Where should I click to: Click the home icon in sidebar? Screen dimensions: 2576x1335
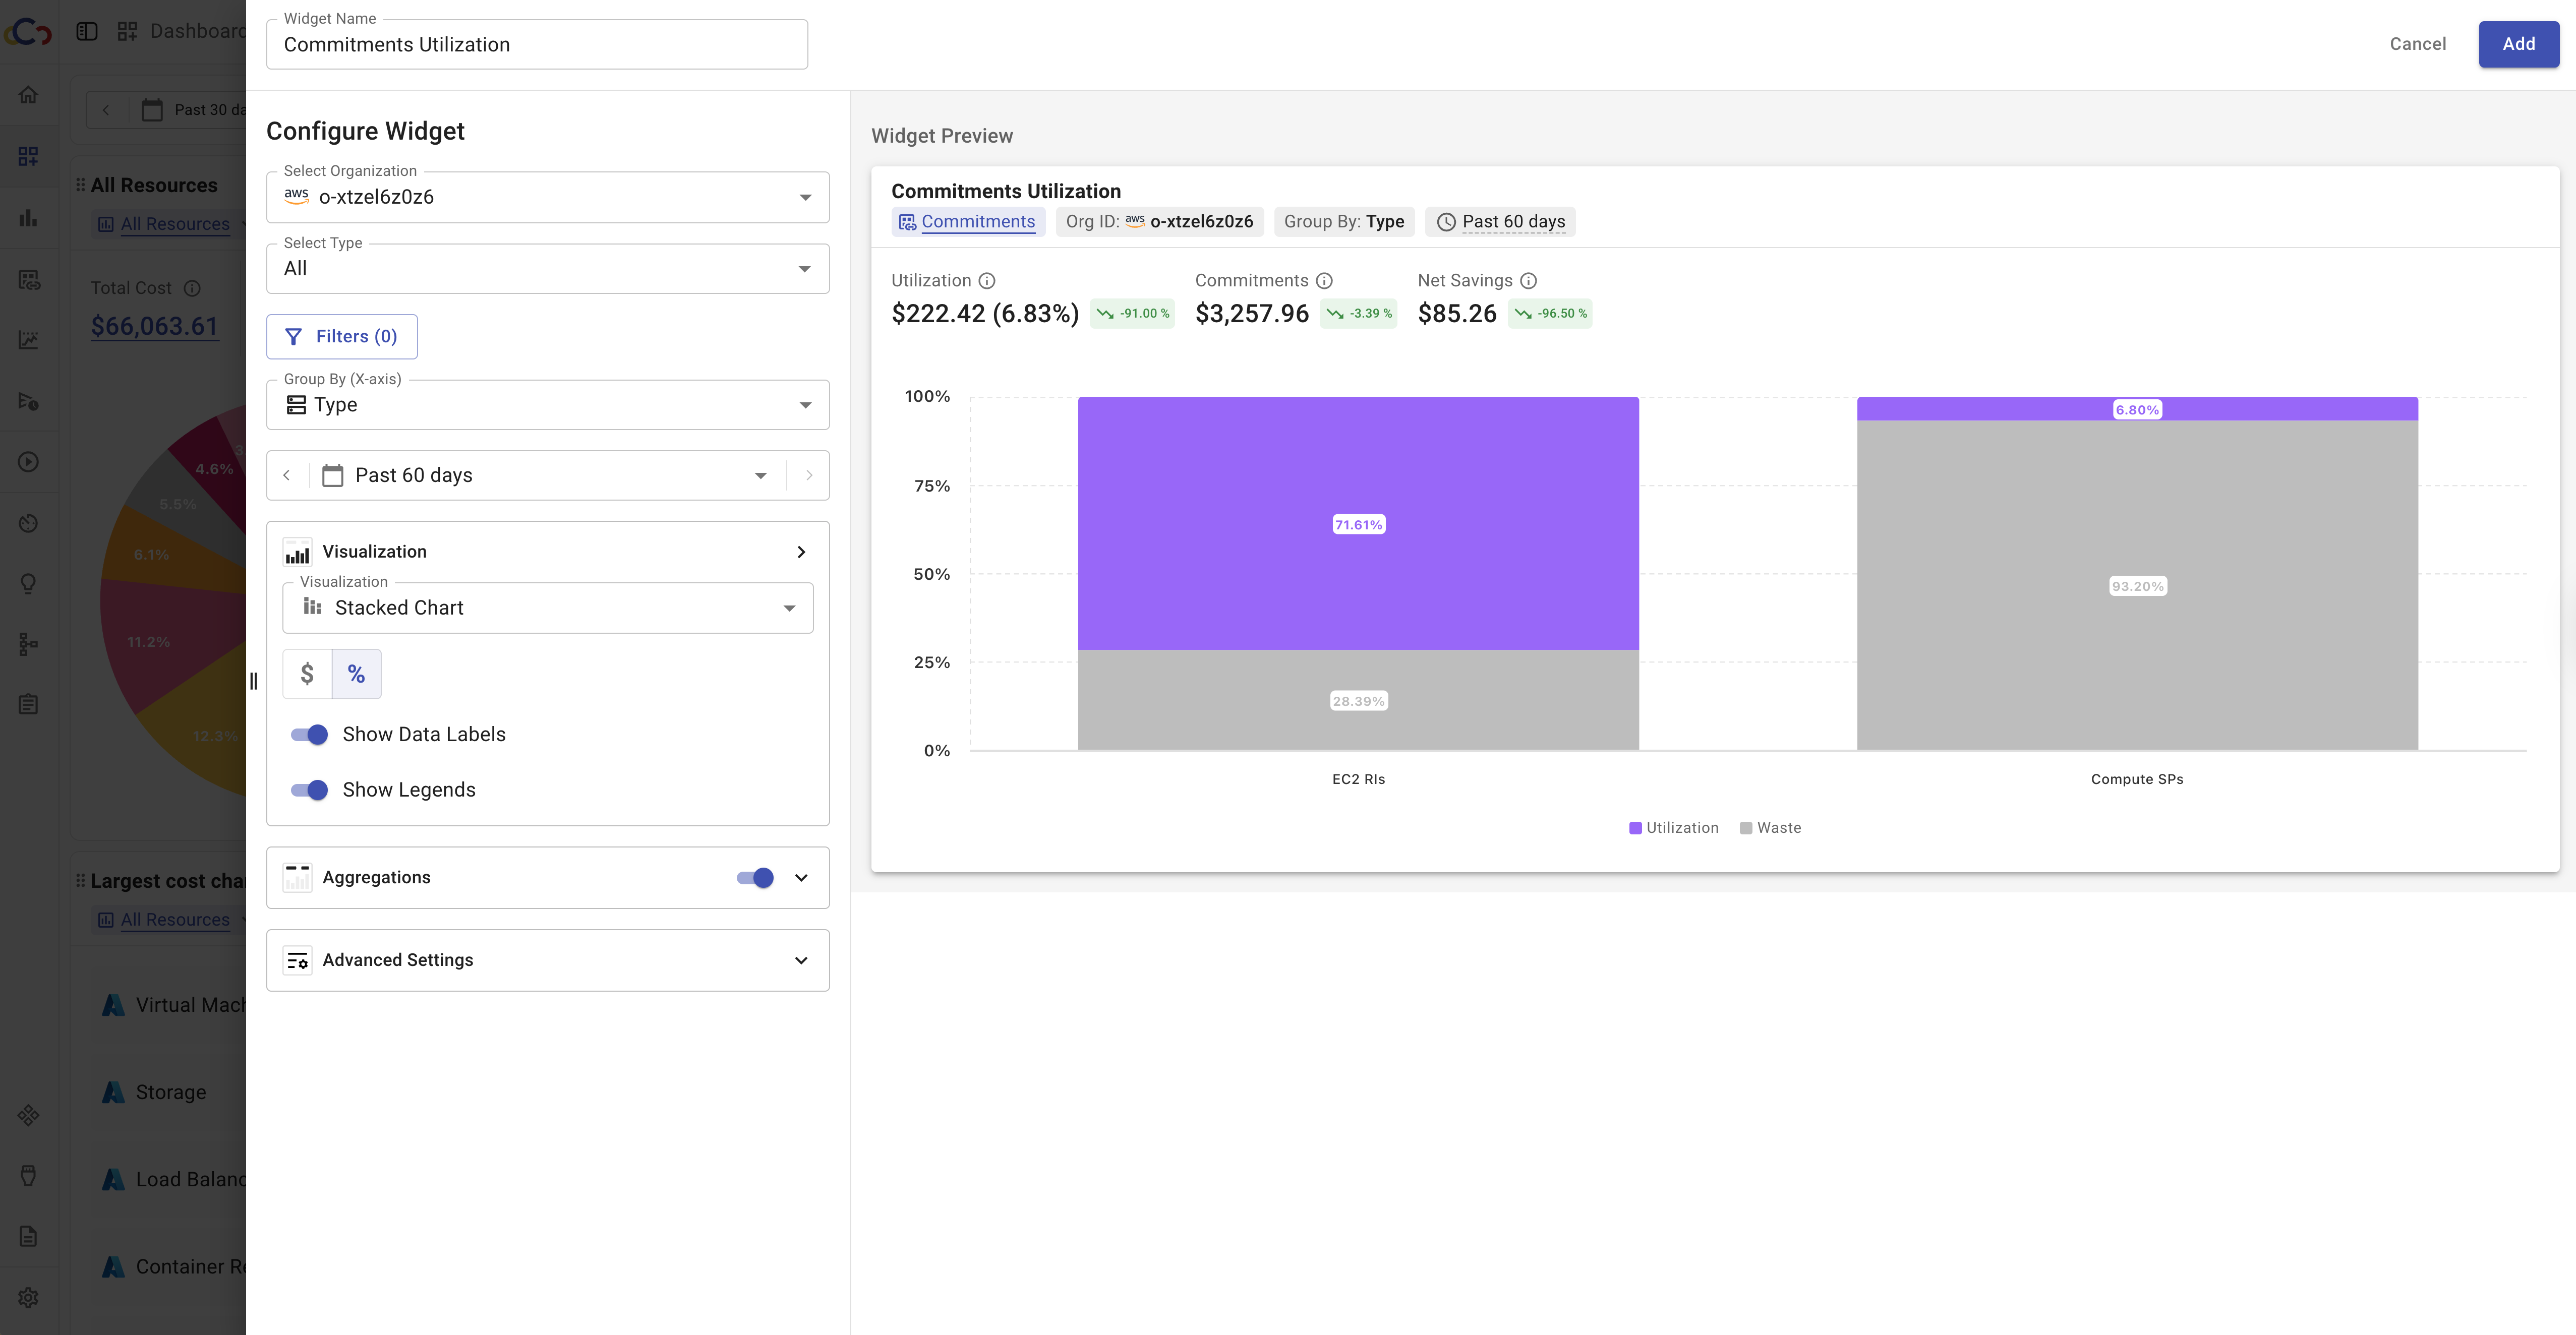29,95
